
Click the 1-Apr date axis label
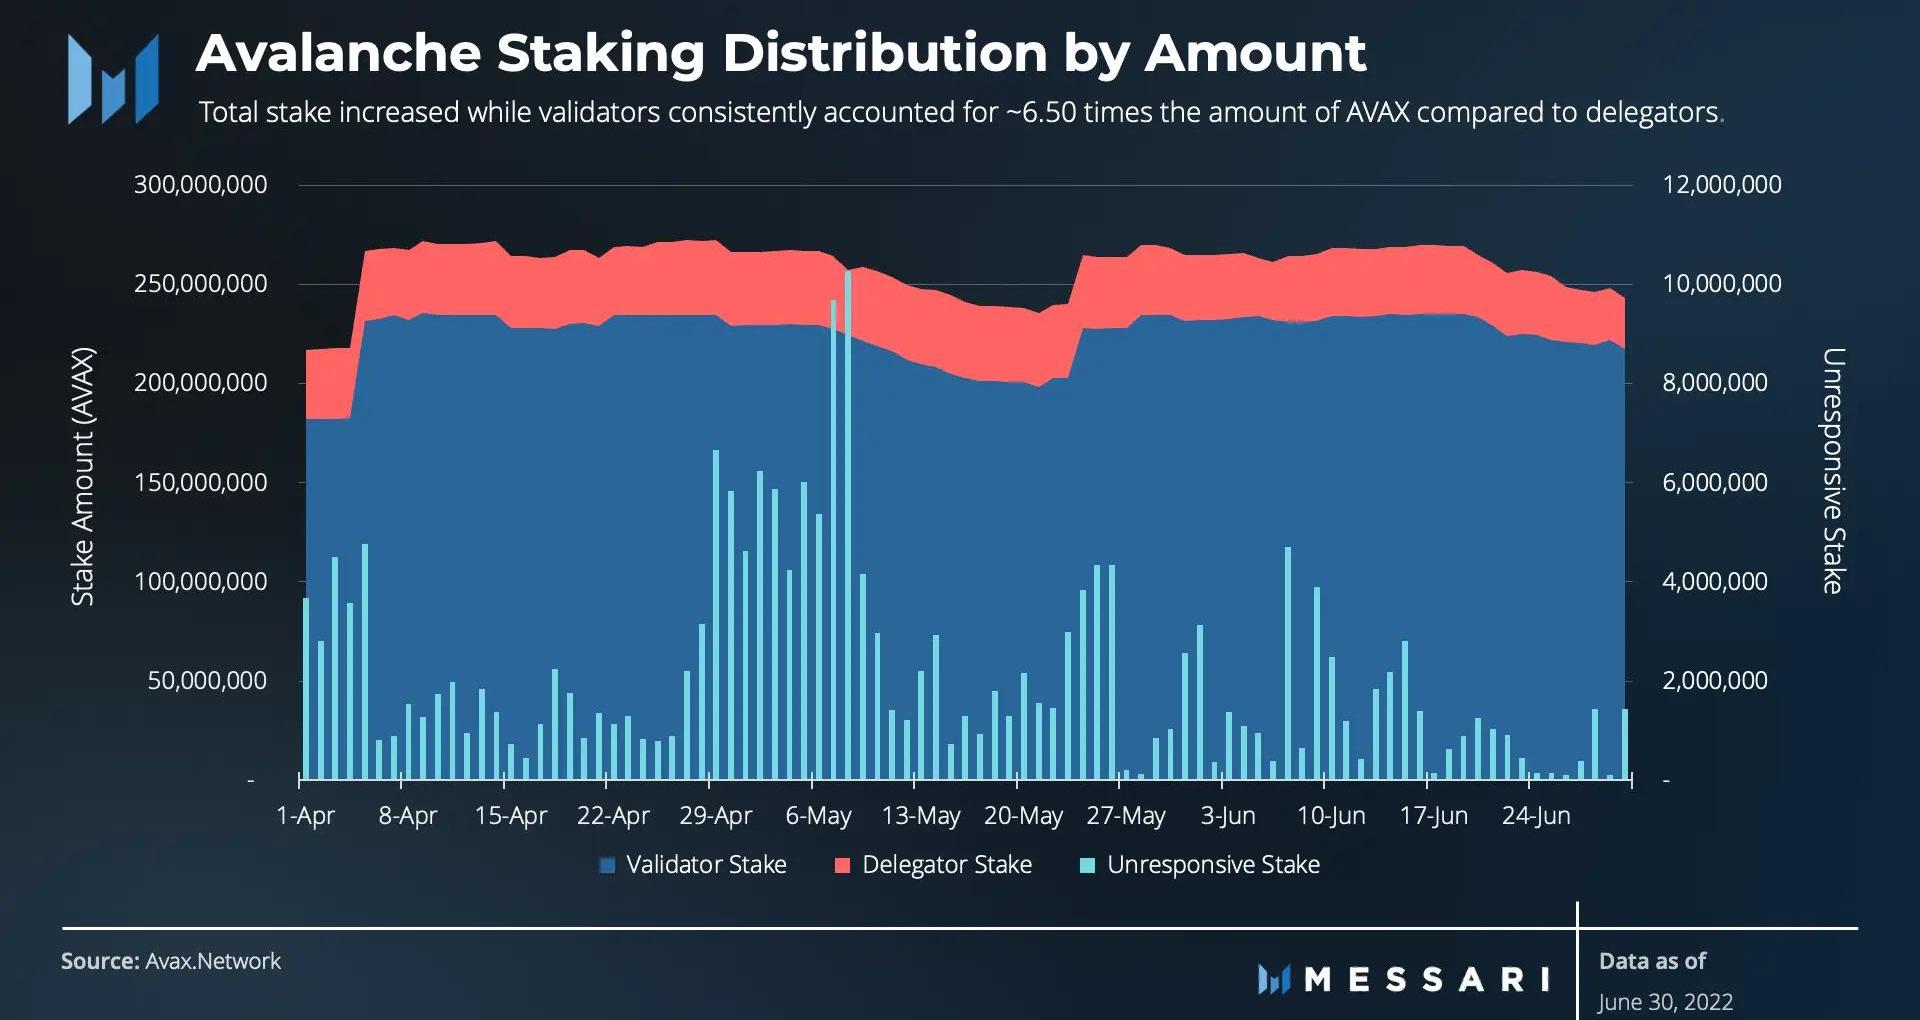[x=305, y=816]
